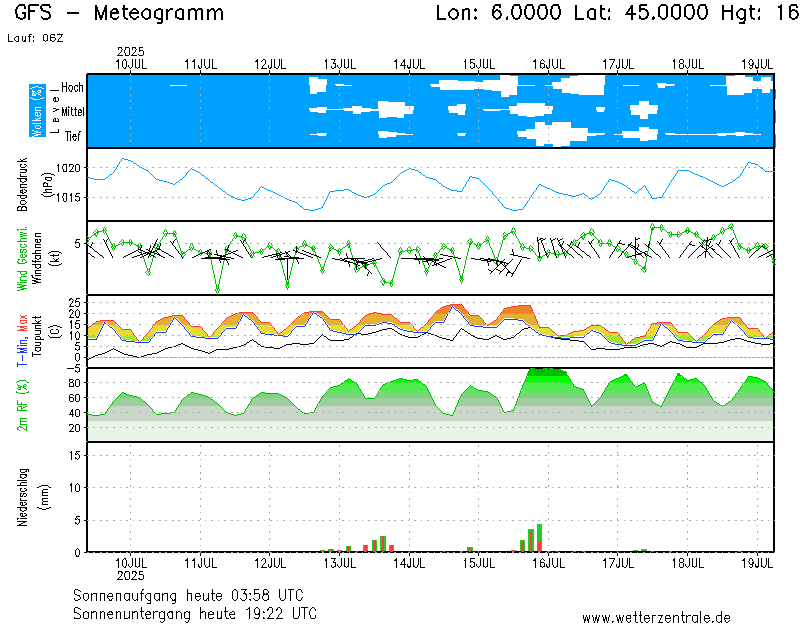Click "16JUL" on the top date axis
Image resolution: width=800 pixels, height=625 pixels.
(548, 64)
